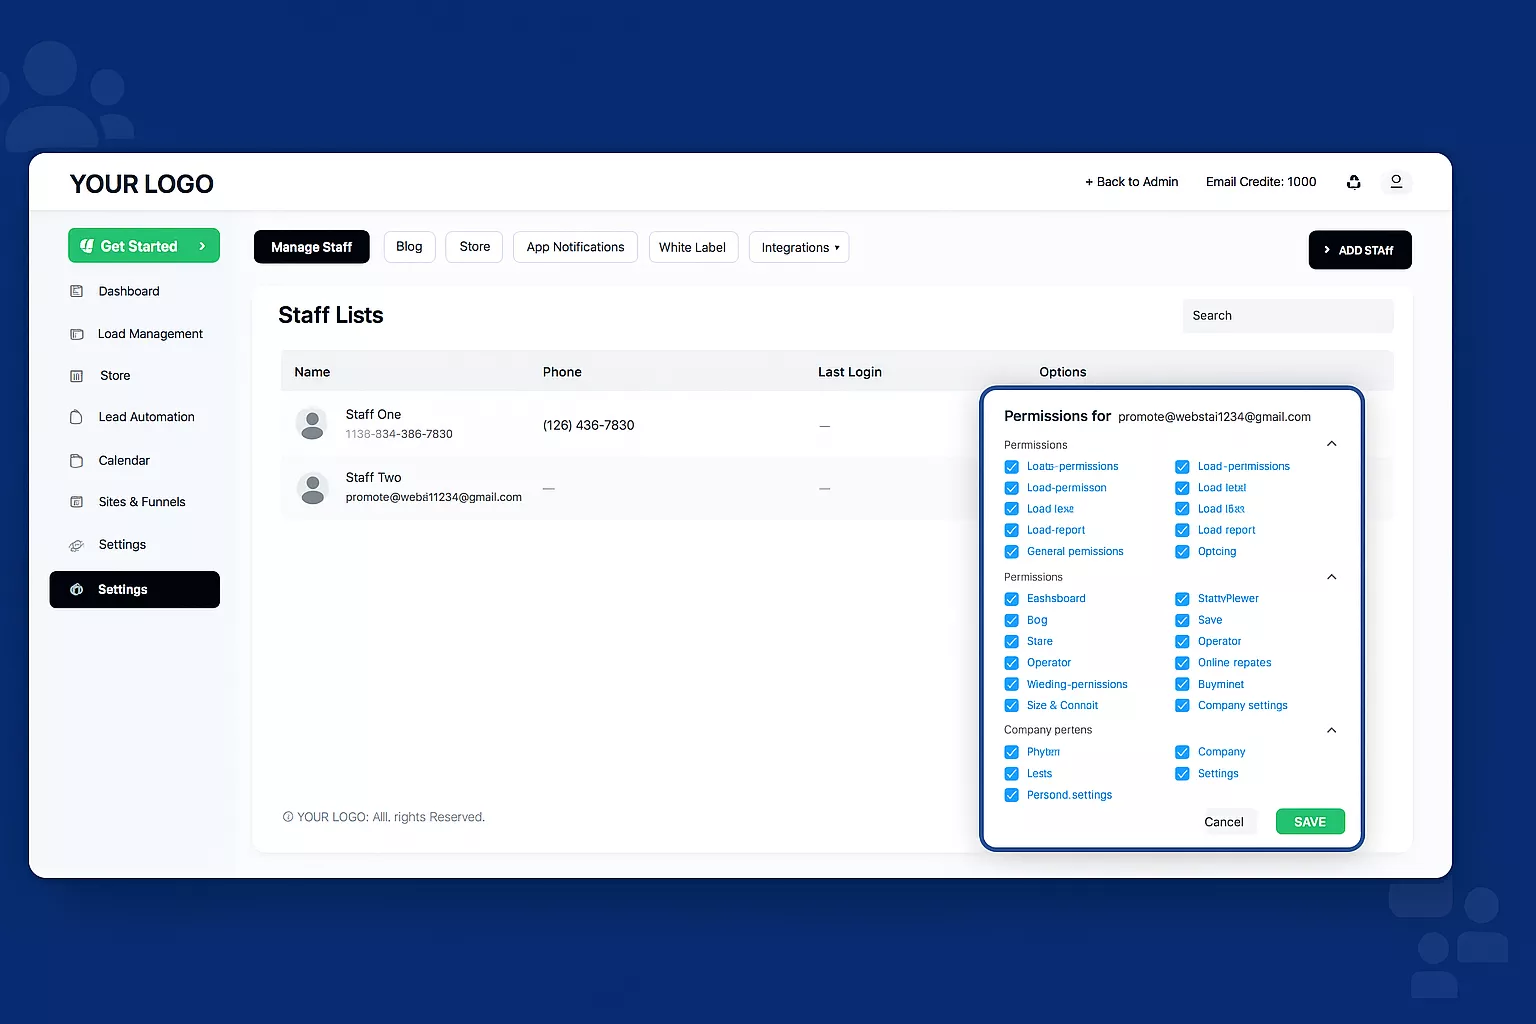The image size is (1536, 1024).
Task: Toggle the Online repates checkbox
Action: pyautogui.click(x=1182, y=663)
